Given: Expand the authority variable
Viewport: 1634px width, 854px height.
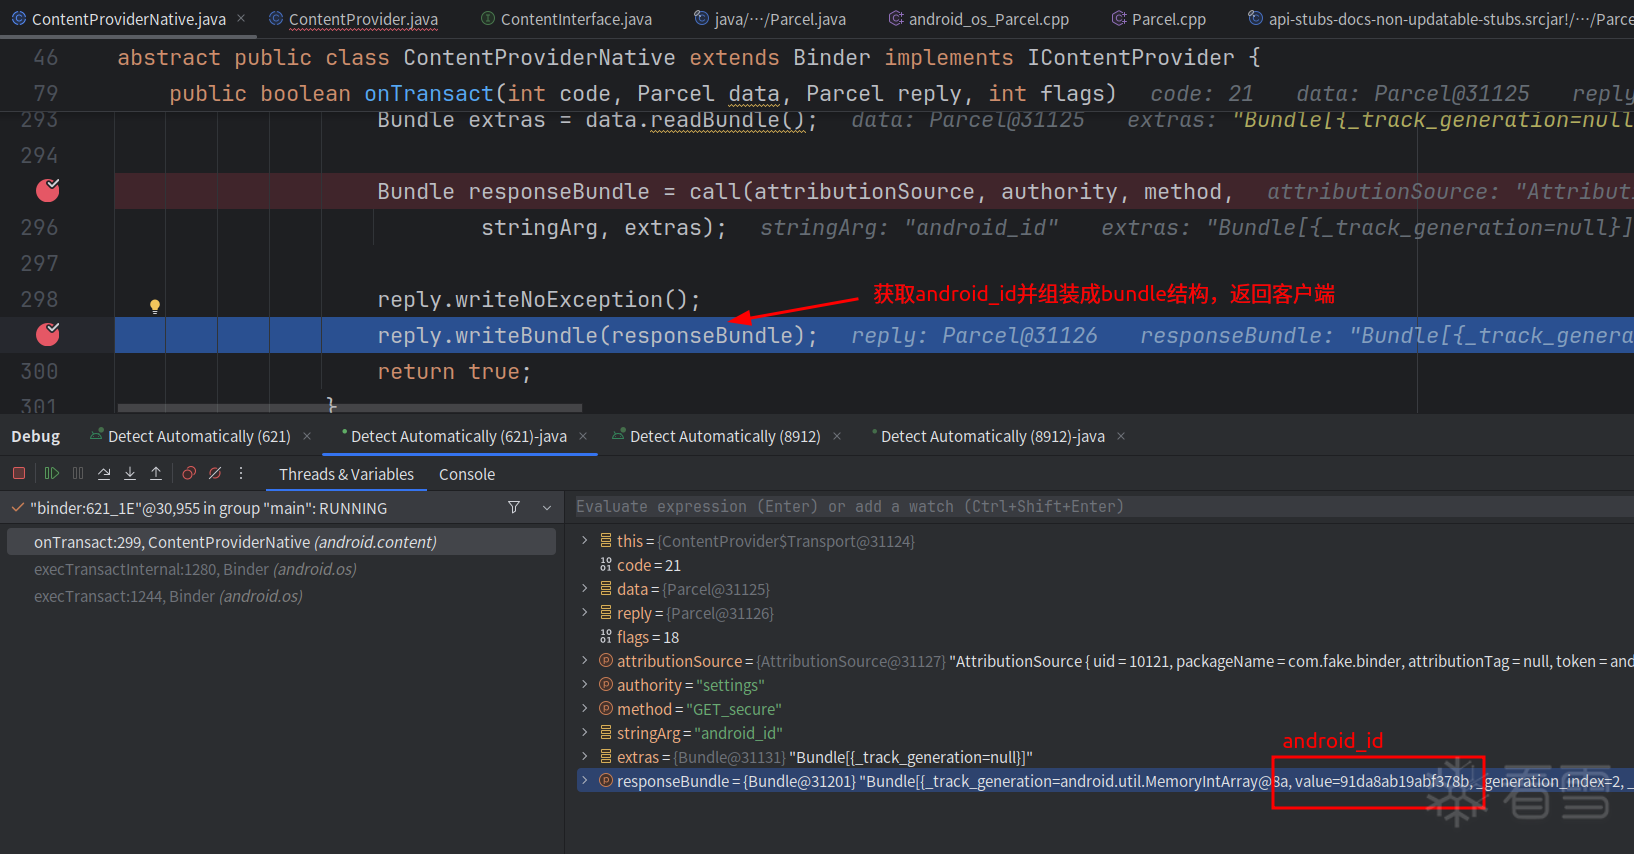Looking at the screenshot, I should coord(585,685).
